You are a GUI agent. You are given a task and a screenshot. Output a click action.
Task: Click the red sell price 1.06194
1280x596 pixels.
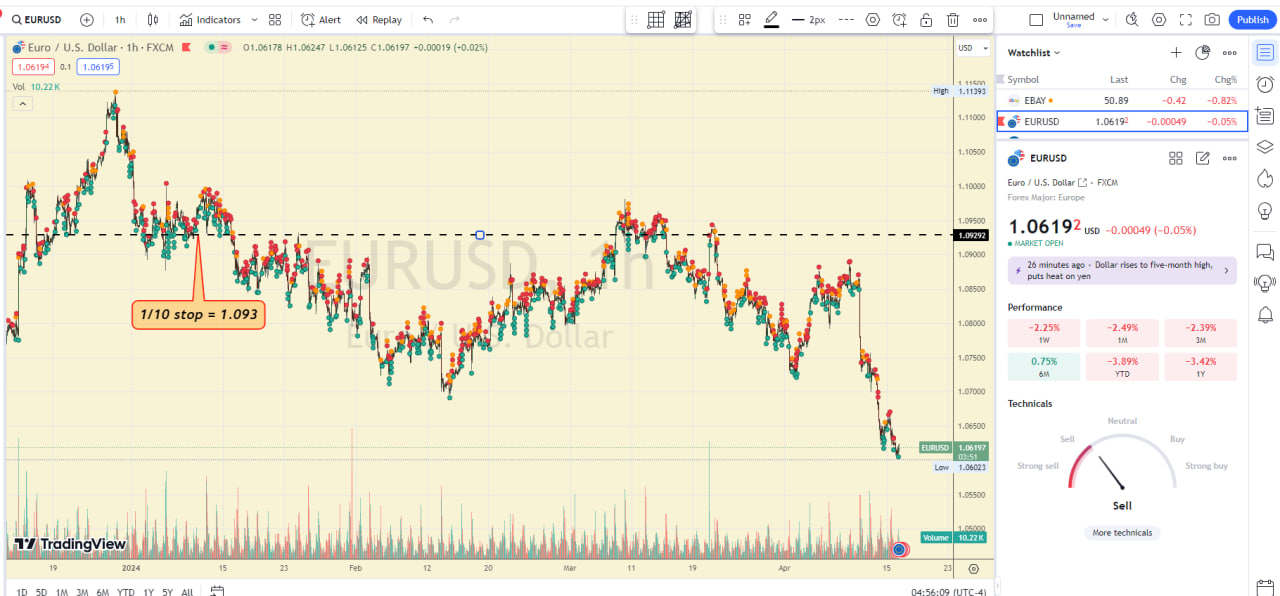click(32, 67)
